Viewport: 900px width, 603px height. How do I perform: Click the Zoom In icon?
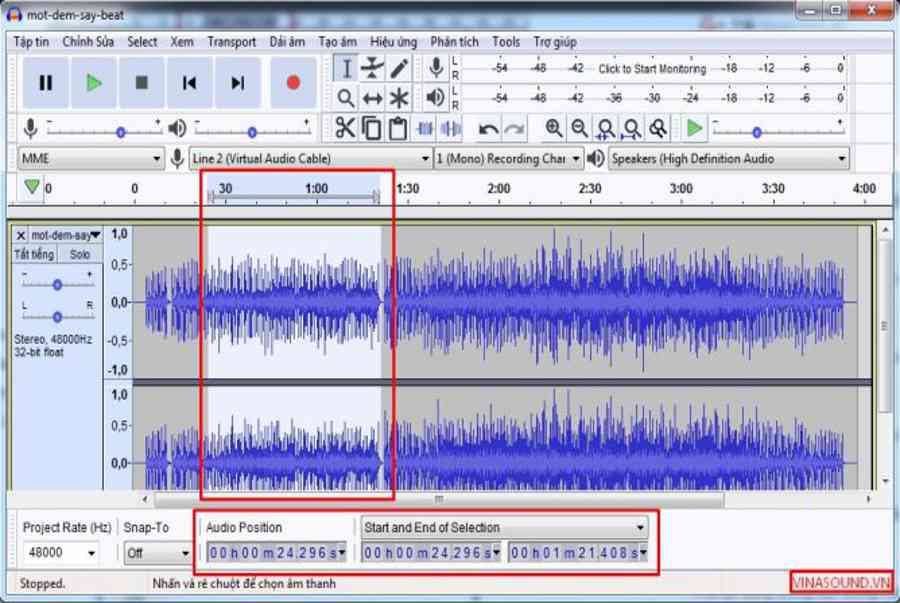[553, 129]
